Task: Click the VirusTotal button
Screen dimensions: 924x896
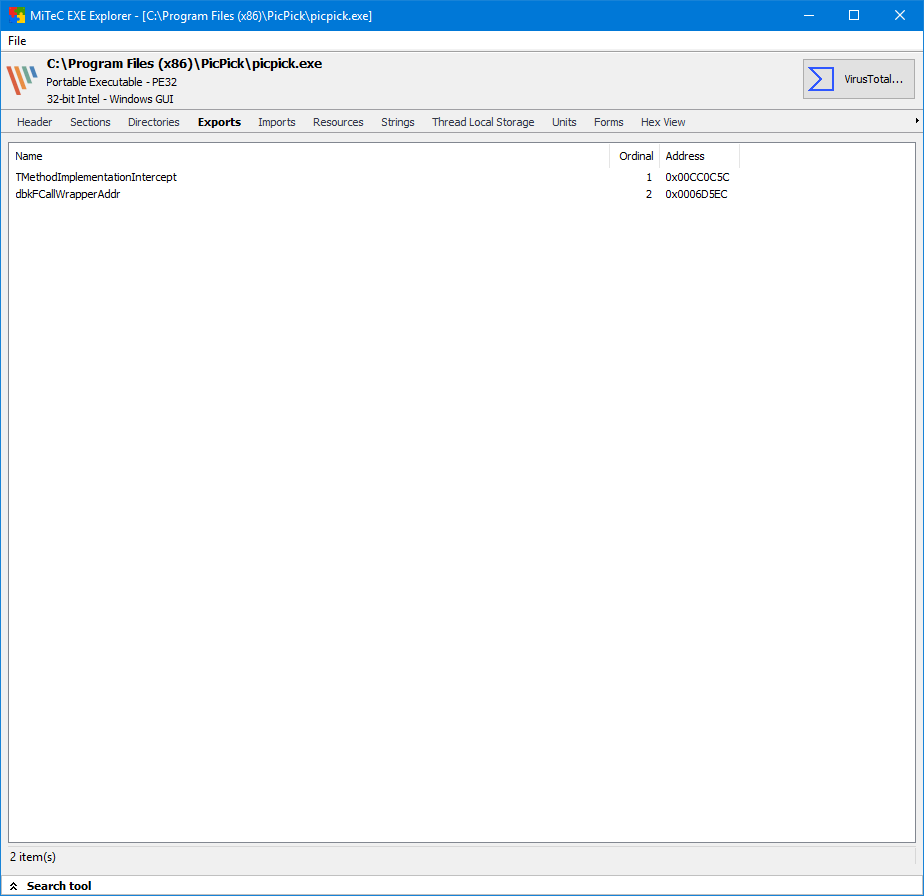Action: tap(859, 79)
